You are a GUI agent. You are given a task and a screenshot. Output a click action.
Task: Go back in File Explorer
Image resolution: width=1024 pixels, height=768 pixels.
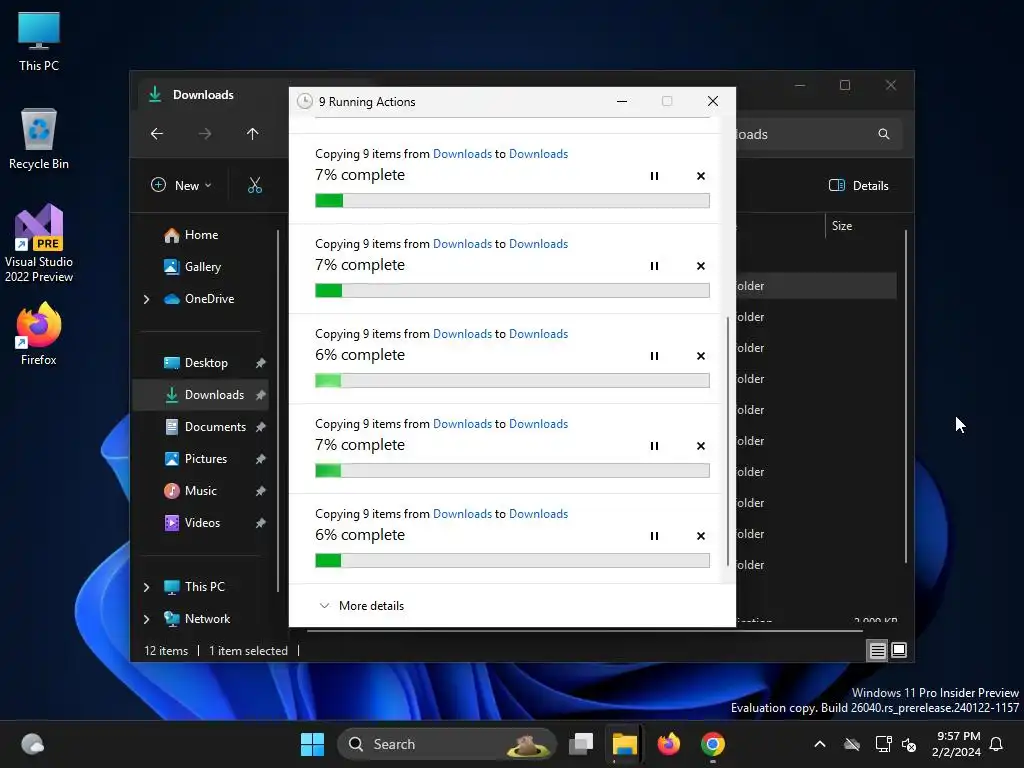click(x=157, y=134)
